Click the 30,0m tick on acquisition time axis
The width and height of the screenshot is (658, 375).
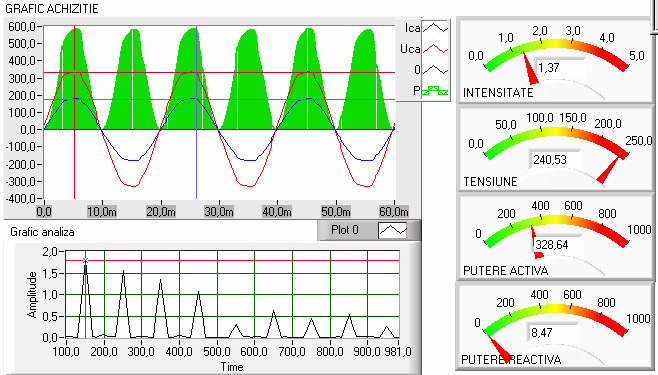[219, 211]
